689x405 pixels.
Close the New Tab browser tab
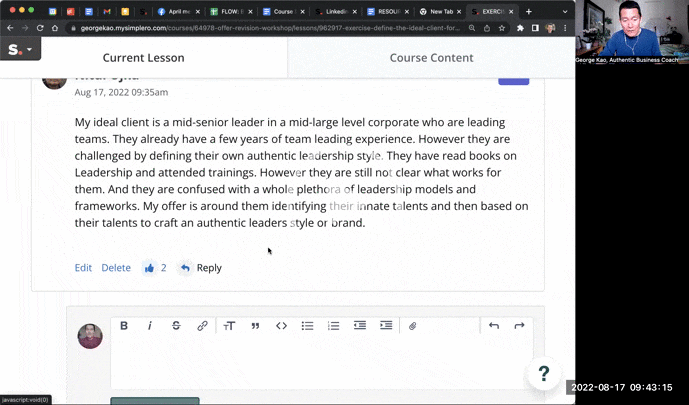459,12
